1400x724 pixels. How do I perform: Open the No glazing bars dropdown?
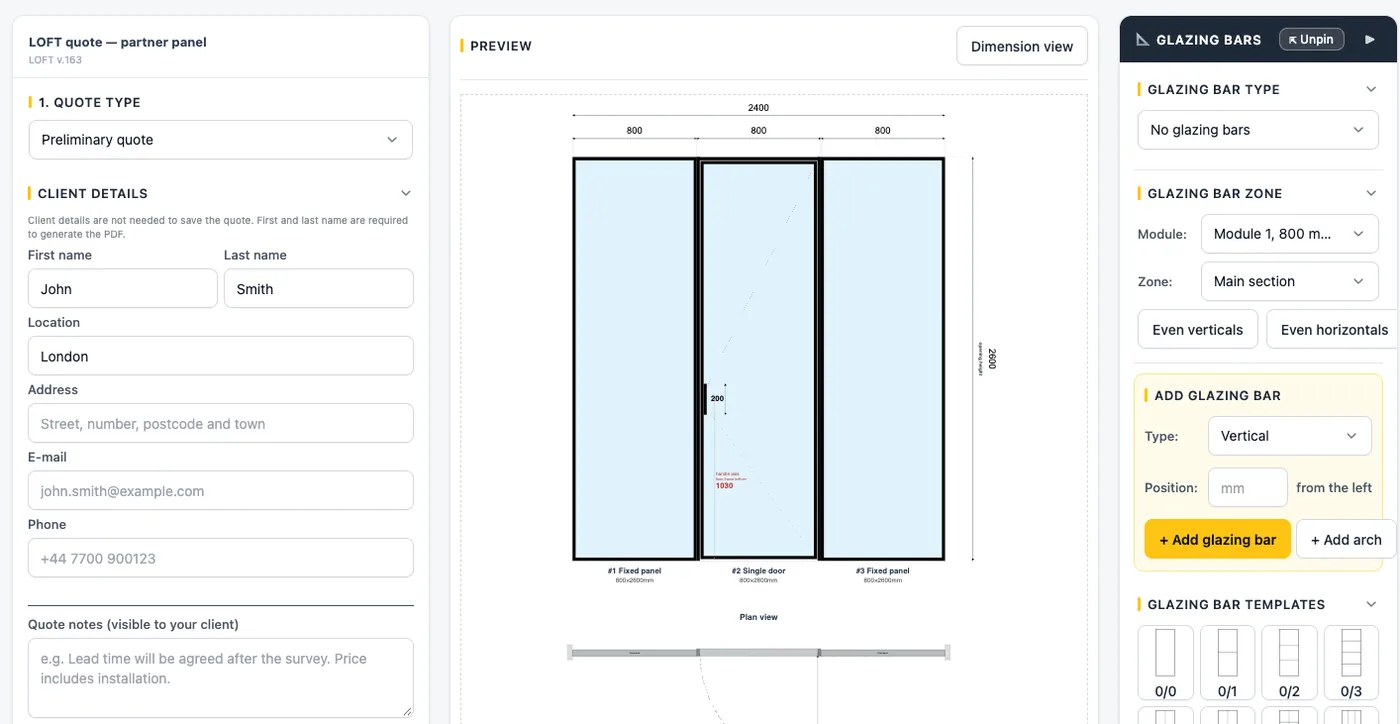click(1258, 130)
